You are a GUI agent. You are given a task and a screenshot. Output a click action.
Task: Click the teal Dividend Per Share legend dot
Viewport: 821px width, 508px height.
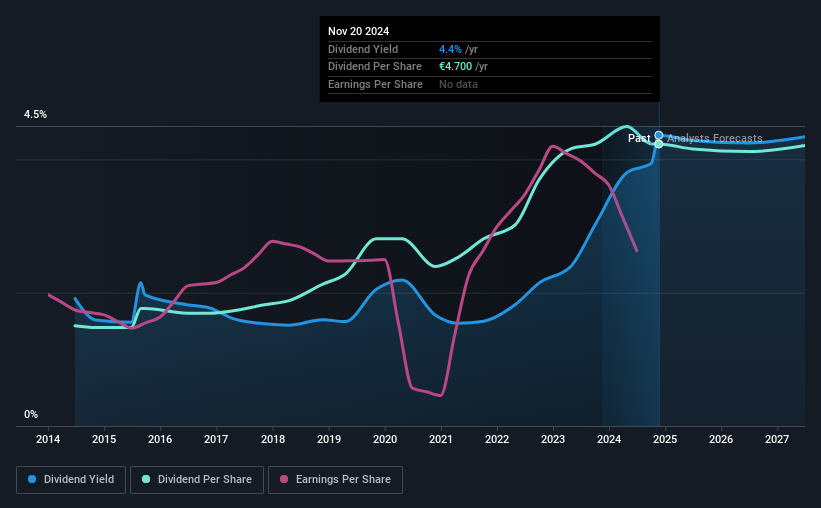(x=146, y=479)
